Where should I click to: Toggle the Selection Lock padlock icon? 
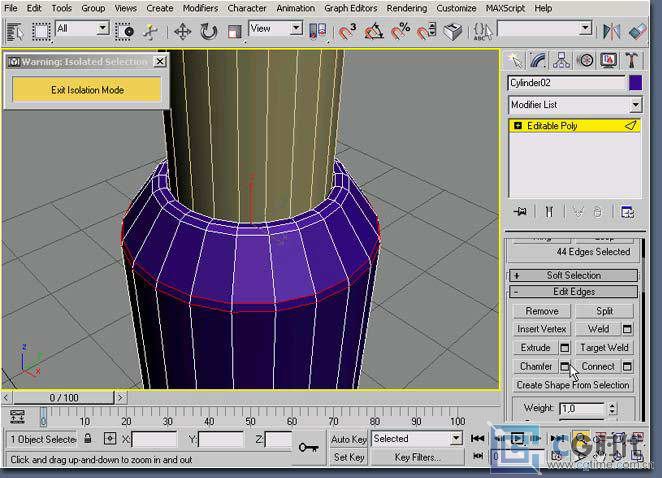[x=88, y=438]
